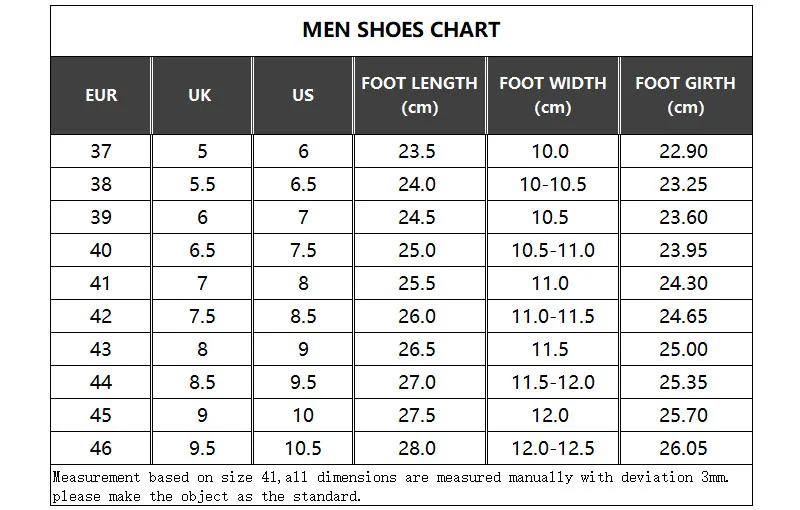Click the FOOT WIDTH (cm) header

click(x=552, y=95)
